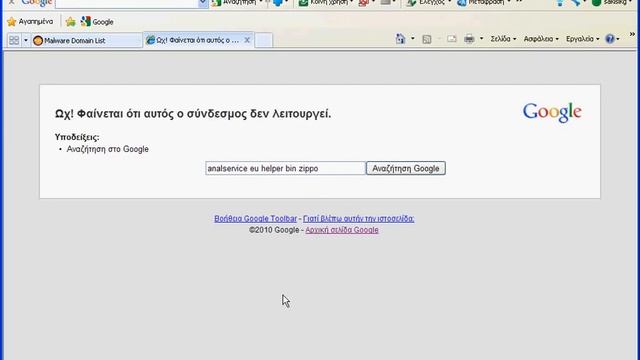Viewport: 640px width, 360px height.
Task: Open the Εργαλεία menu
Action: 582,39
